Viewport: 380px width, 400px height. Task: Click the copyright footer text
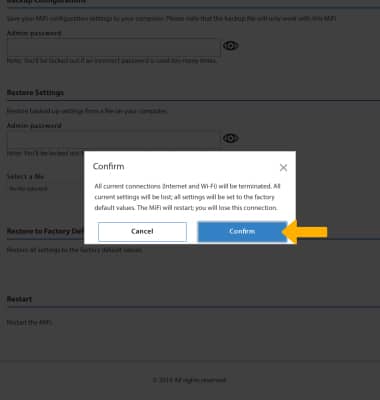[x=189, y=380]
